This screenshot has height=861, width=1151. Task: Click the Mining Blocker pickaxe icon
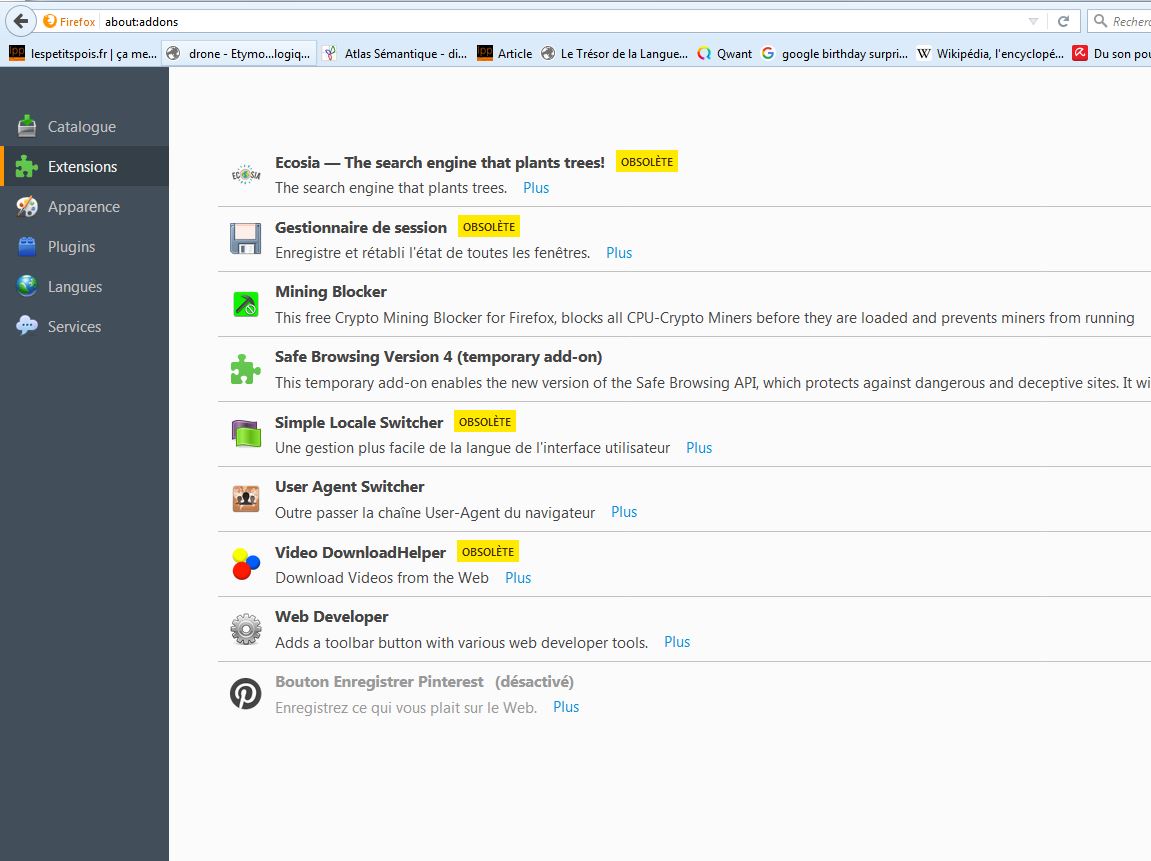[245, 304]
